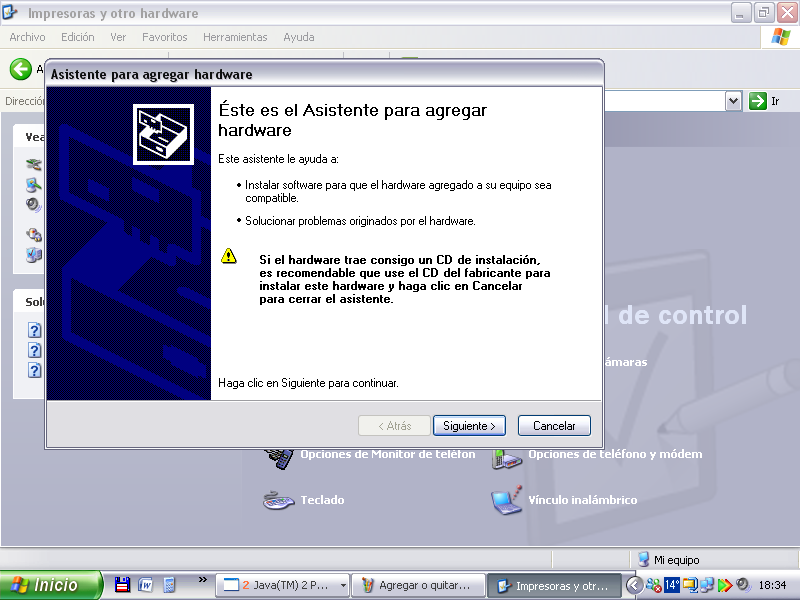Open Opciones de teléfono y módem icon
Viewport: 800px width, 600px height.
tap(507, 456)
